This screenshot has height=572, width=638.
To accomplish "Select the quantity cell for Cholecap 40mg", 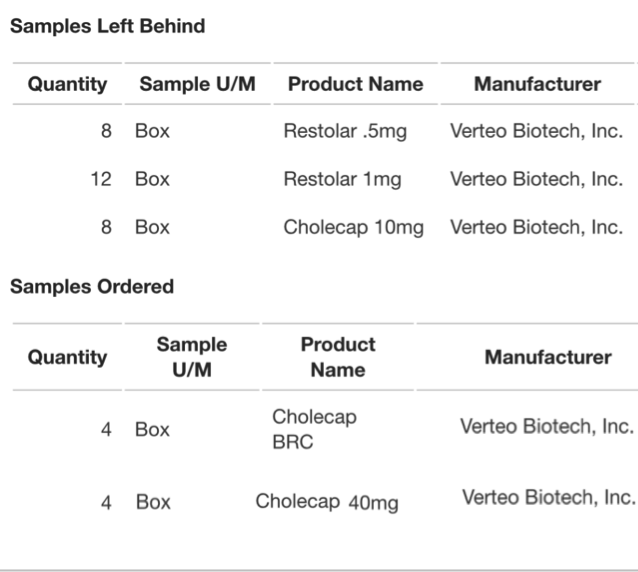I will 104,503.
